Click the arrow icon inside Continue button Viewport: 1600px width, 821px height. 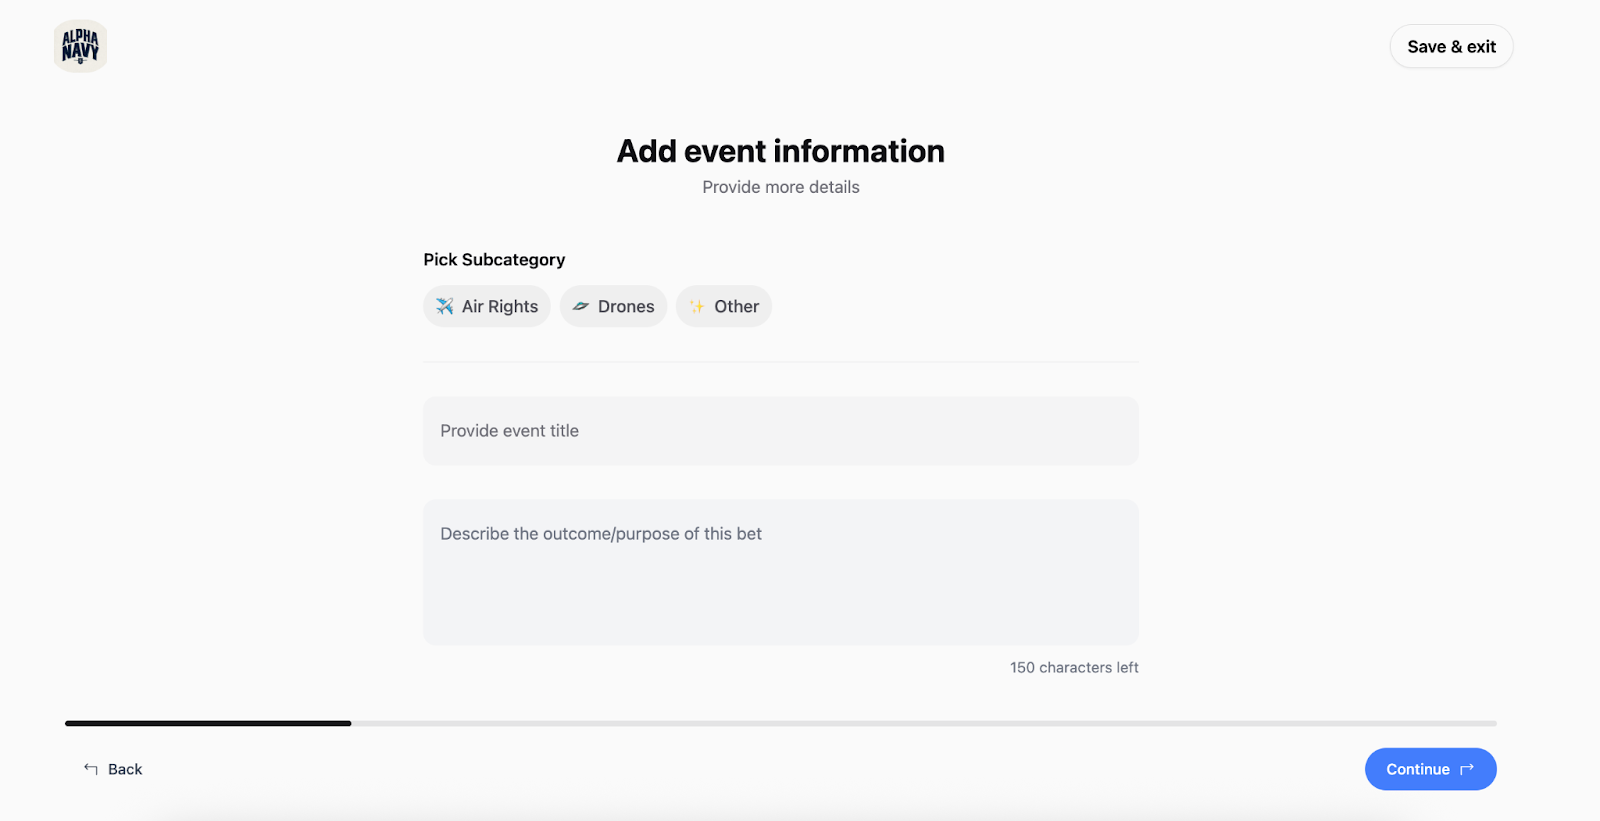point(1467,769)
